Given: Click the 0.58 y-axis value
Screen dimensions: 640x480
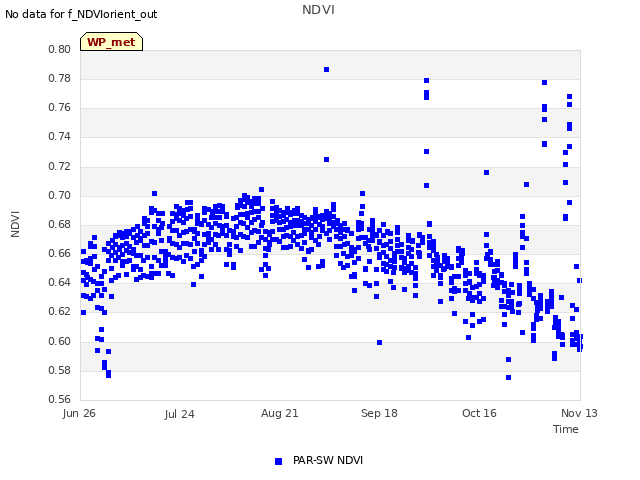Looking at the screenshot, I should pyautogui.click(x=60, y=371).
